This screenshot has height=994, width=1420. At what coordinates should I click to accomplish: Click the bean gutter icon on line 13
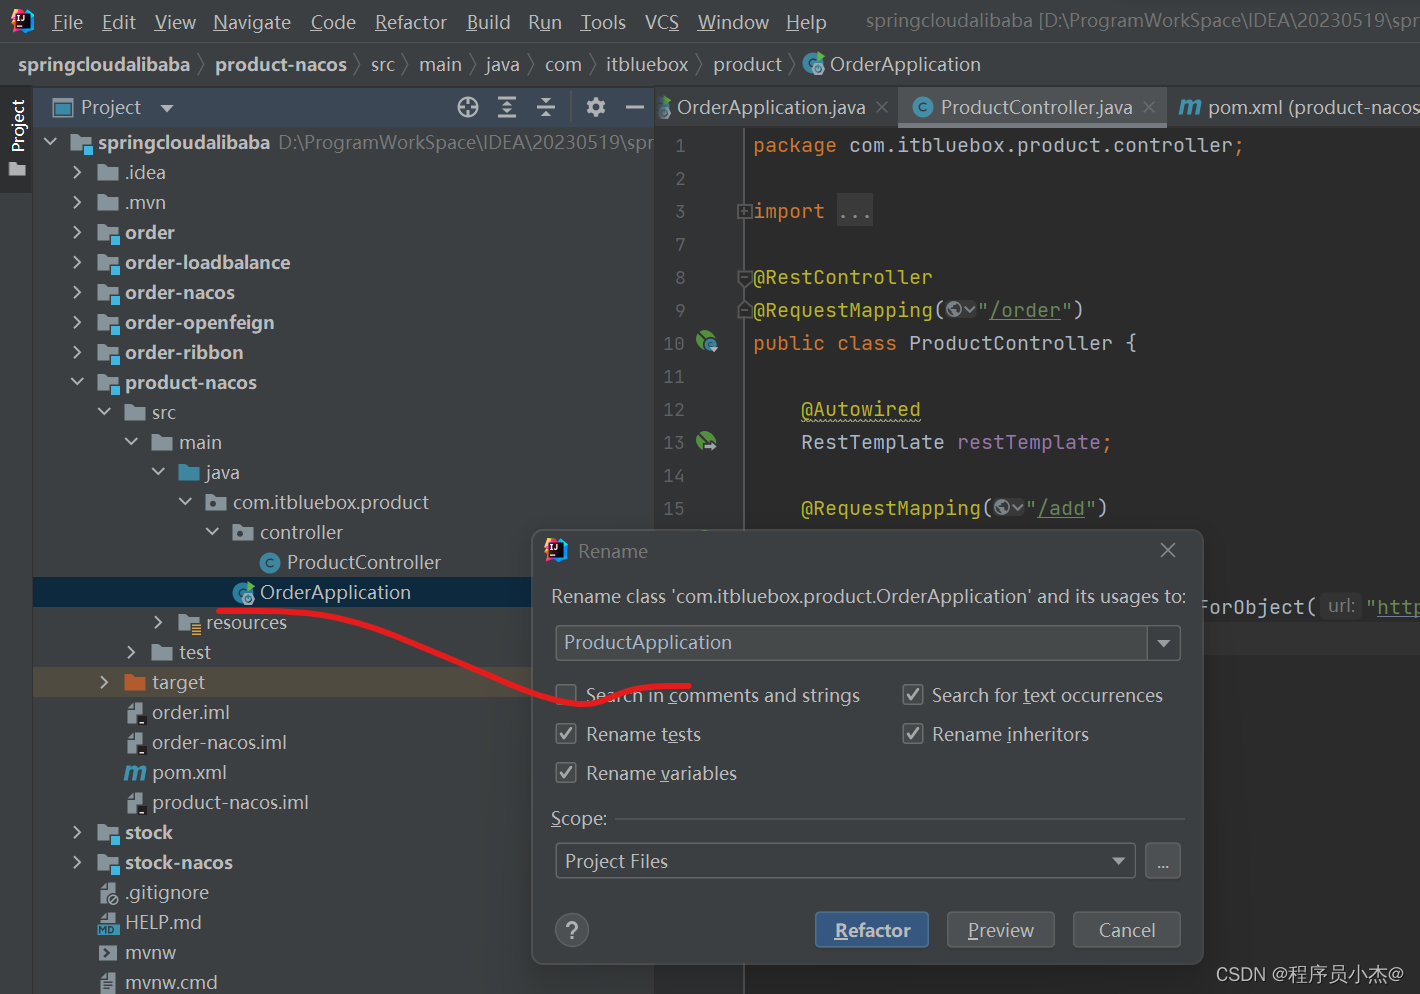pos(707,441)
